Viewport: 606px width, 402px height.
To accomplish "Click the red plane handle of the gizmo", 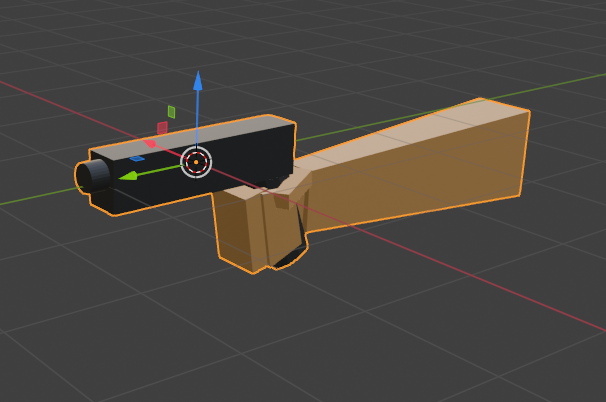I will tap(162, 128).
